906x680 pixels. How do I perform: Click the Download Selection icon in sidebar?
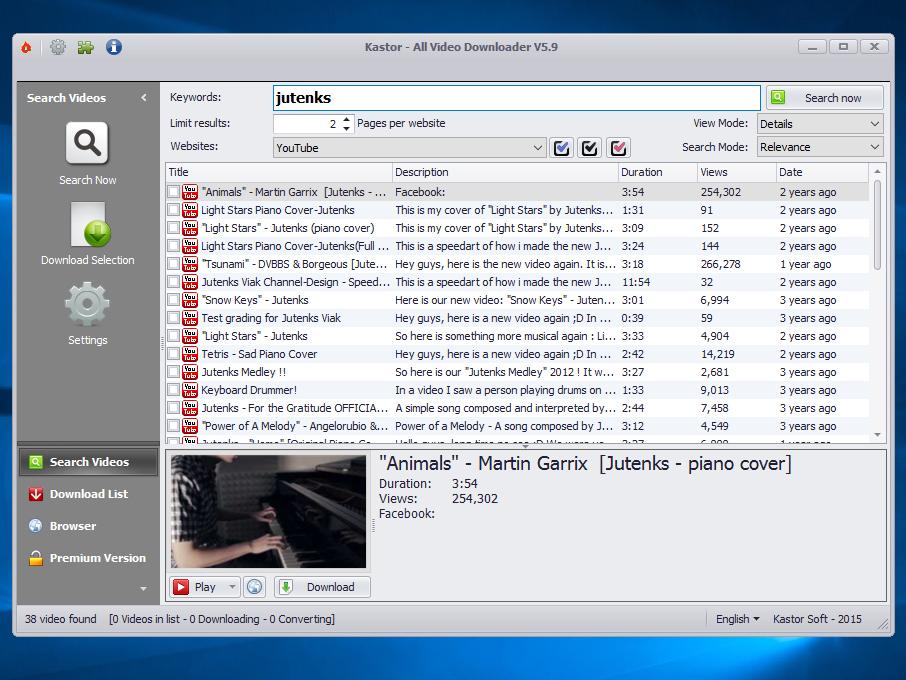pyautogui.click(x=88, y=224)
